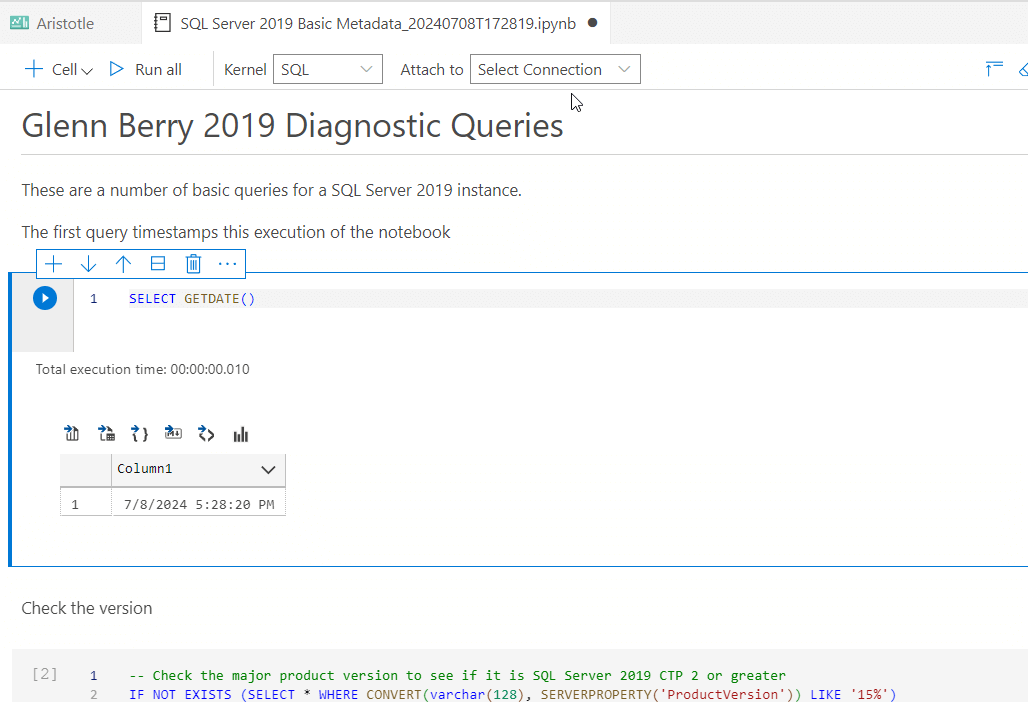Select the SQL Server 2019 Basic Metadata notebook tab
Screen dimensions: 1028x702
click(376, 24)
